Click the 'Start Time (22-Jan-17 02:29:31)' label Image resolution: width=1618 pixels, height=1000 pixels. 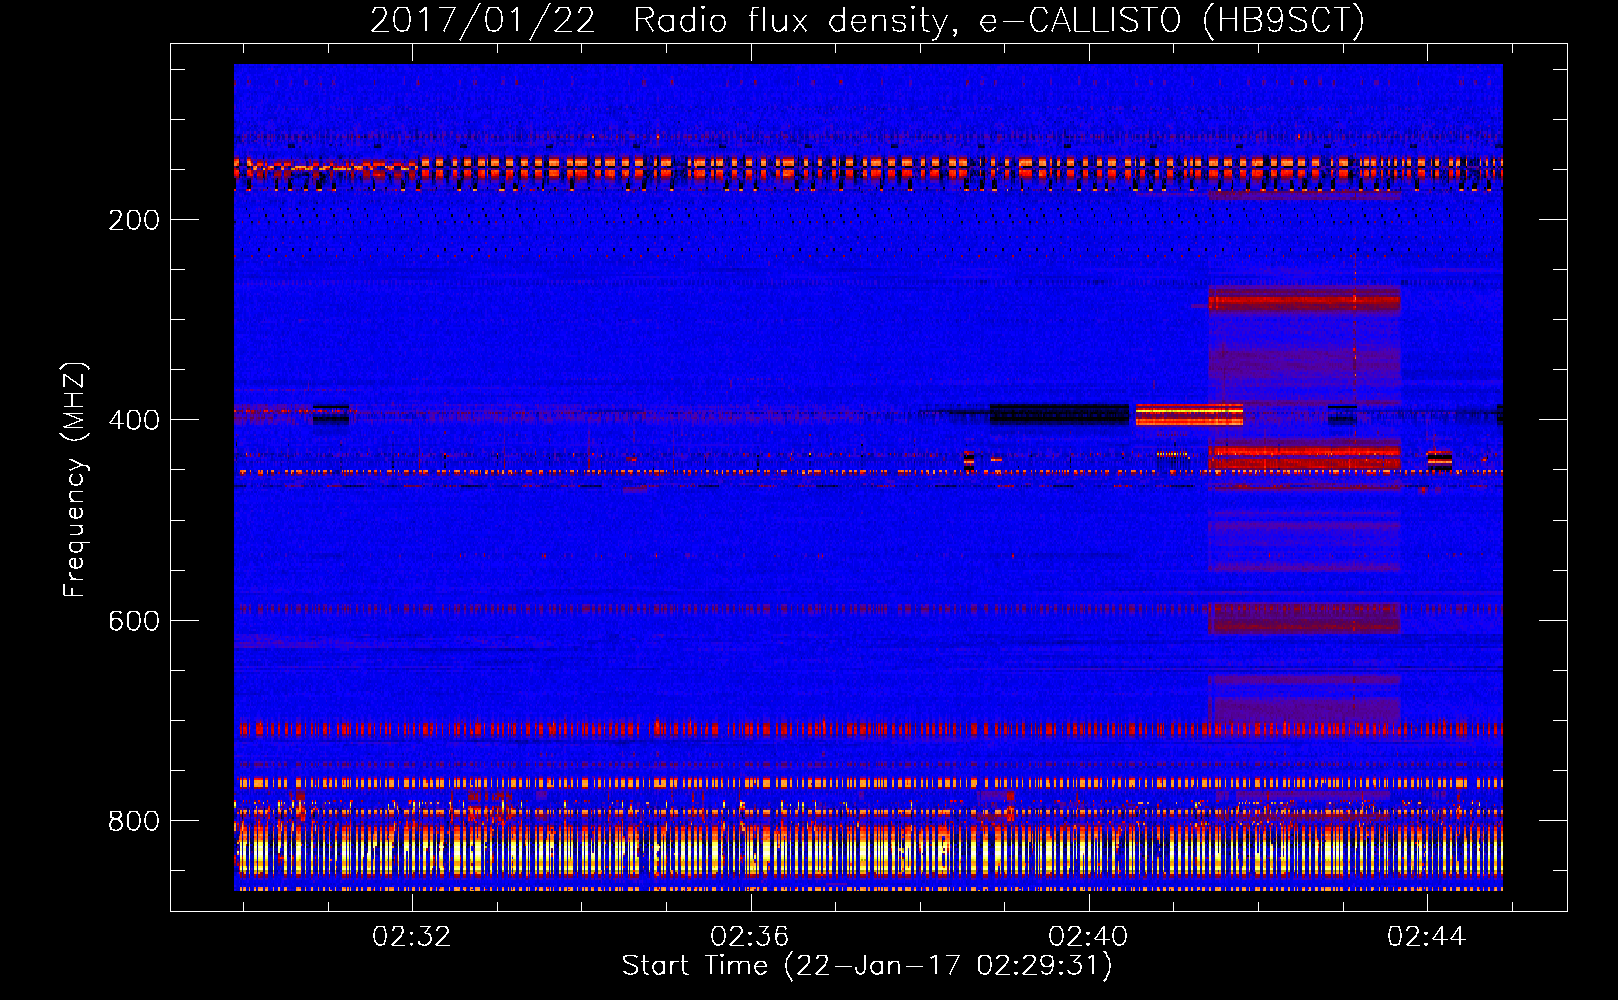pos(867,966)
